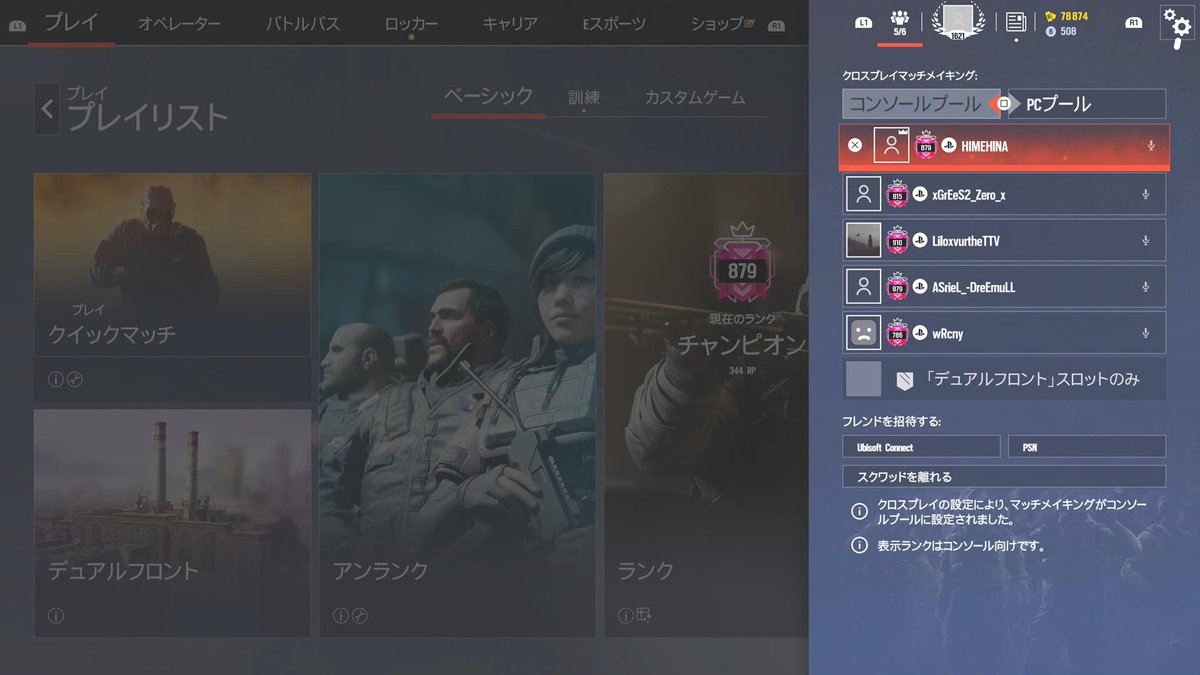Switch to the 訓練 playlist tab
This screenshot has height=675, width=1200.
(x=584, y=97)
